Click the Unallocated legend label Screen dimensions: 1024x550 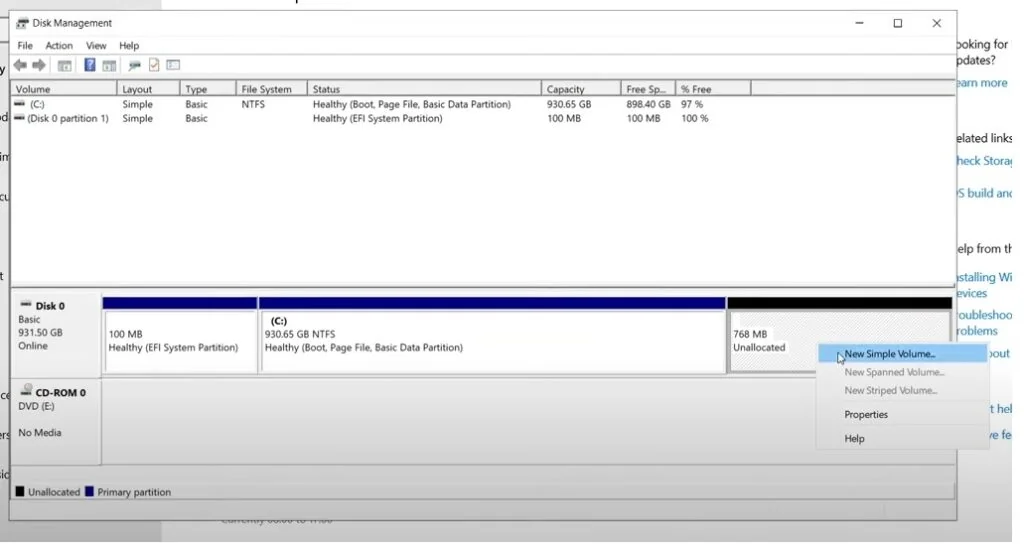pyautogui.click(x=54, y=493)
